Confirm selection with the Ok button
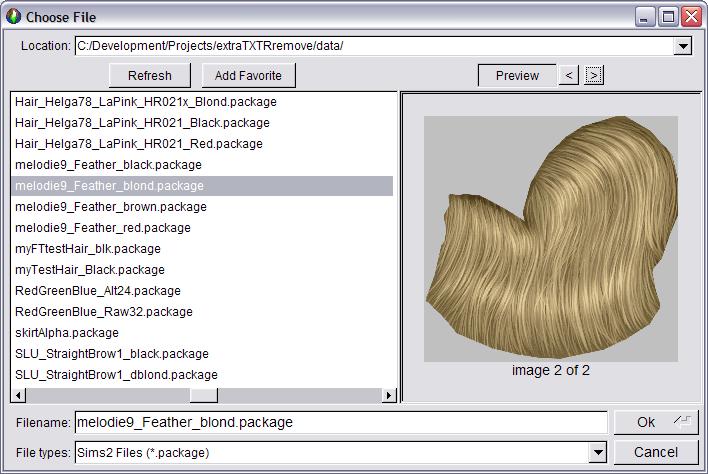Screen dimensions: 708x474 [656, 422]
